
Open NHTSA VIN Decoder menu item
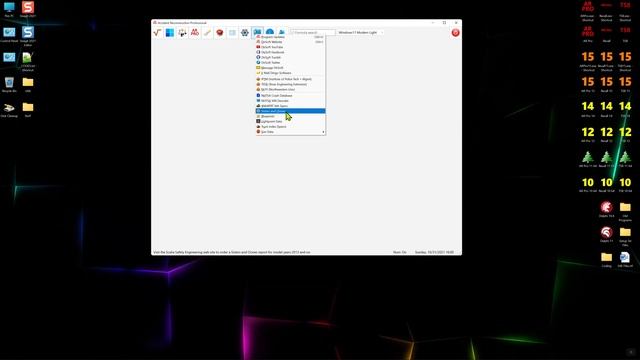[290, 100]
